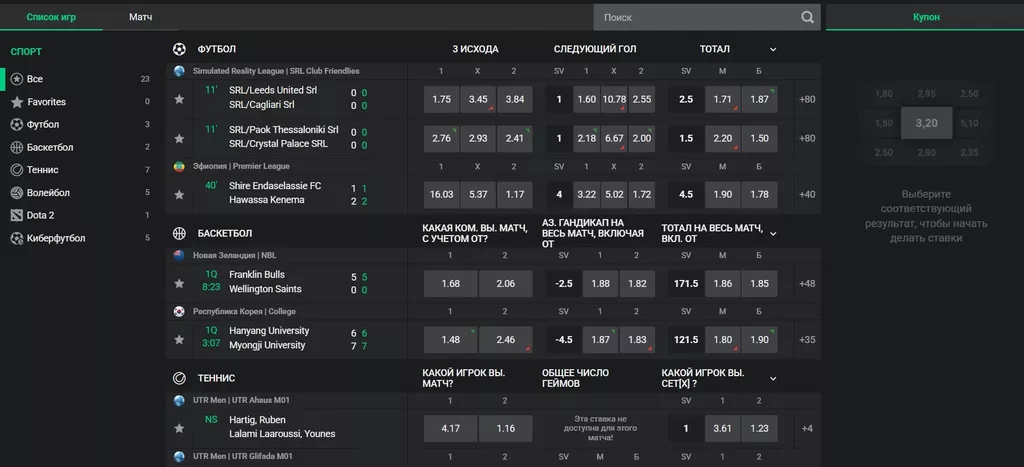The width and height of the screenshot is (1024, 467).
Task: Mark Franklin Bulls match as favorite
Action: (x=179, y=283)
